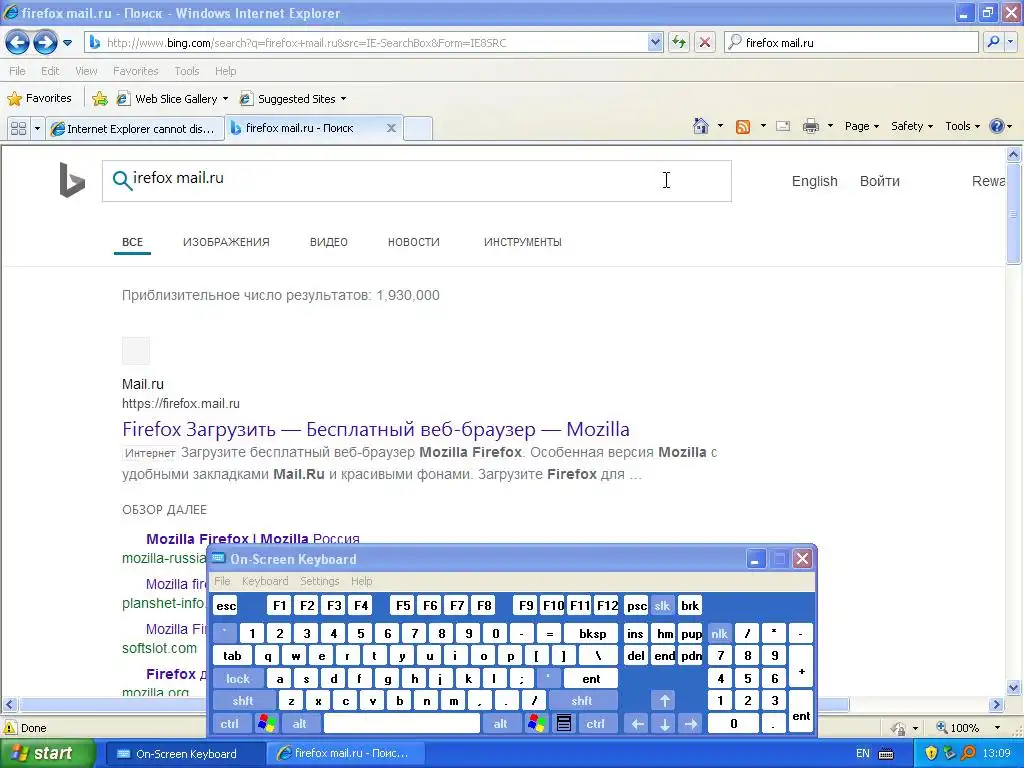Click the vertical page scrollbar thumb
The image size is (1024, 768).
coord(1014,214)
